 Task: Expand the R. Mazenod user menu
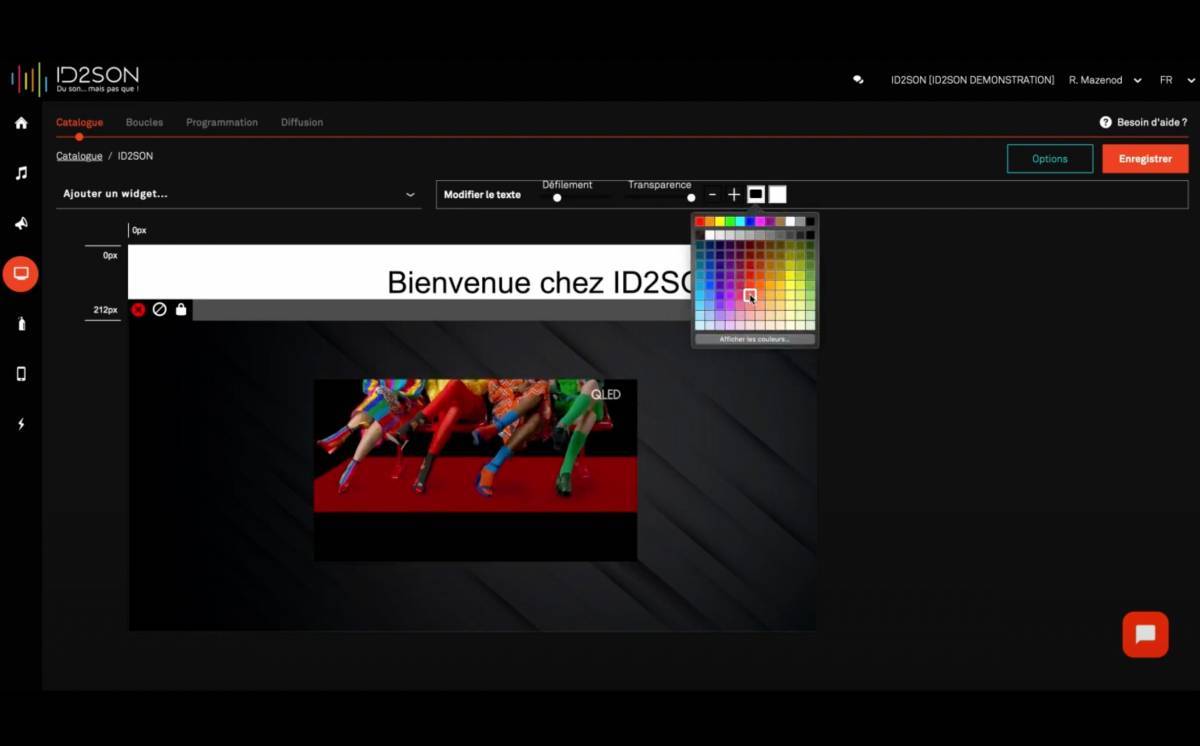pos(1105,80)
